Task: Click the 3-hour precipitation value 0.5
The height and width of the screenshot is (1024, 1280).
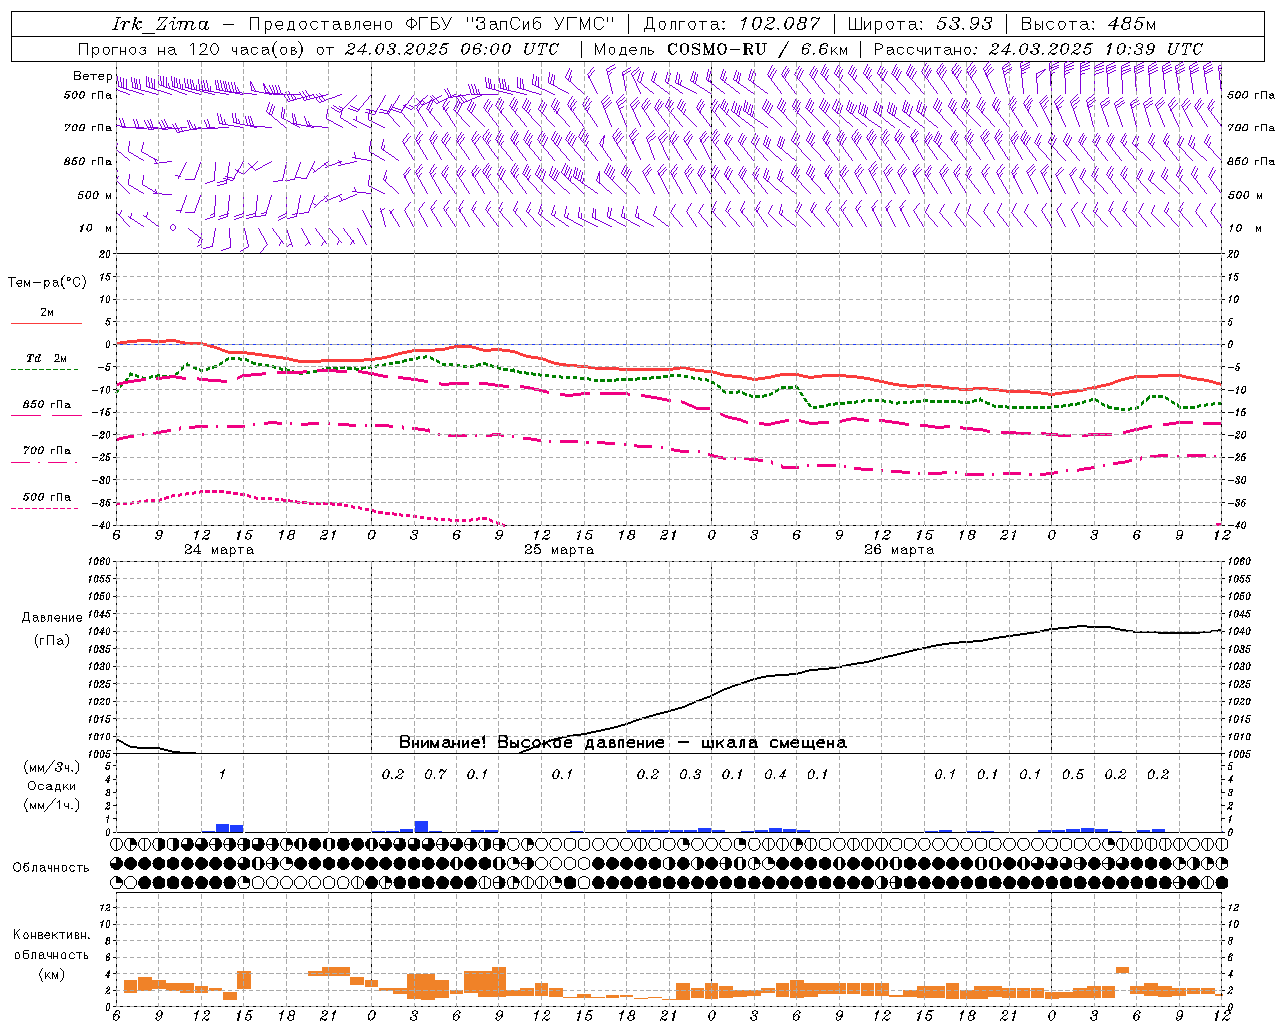Action: pyautogui.click(x=1073, y=775)
